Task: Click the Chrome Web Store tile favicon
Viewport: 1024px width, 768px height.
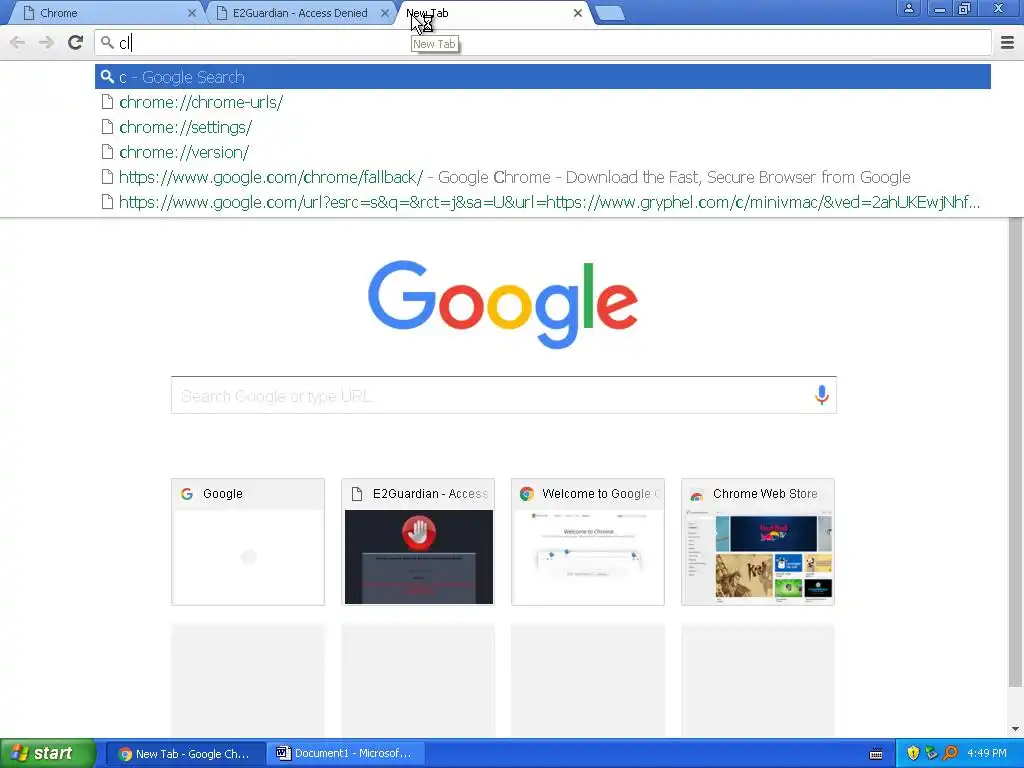Action: pyautogui.click(x=697, y=494)
